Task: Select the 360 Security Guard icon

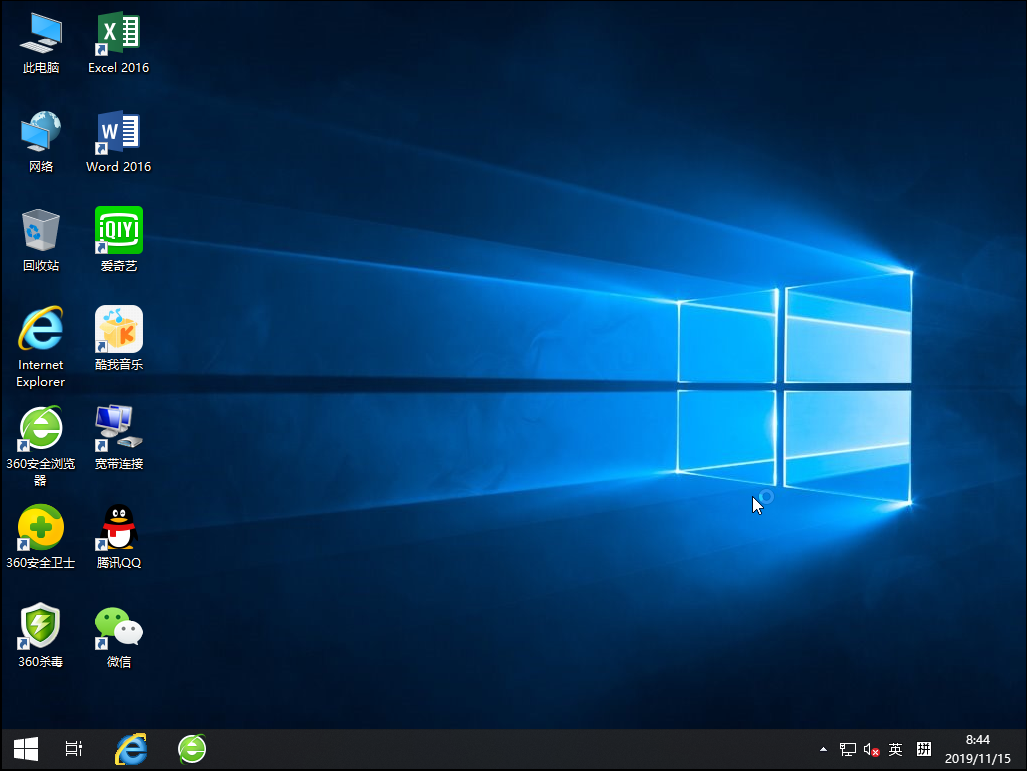Action: pos(40,528)
